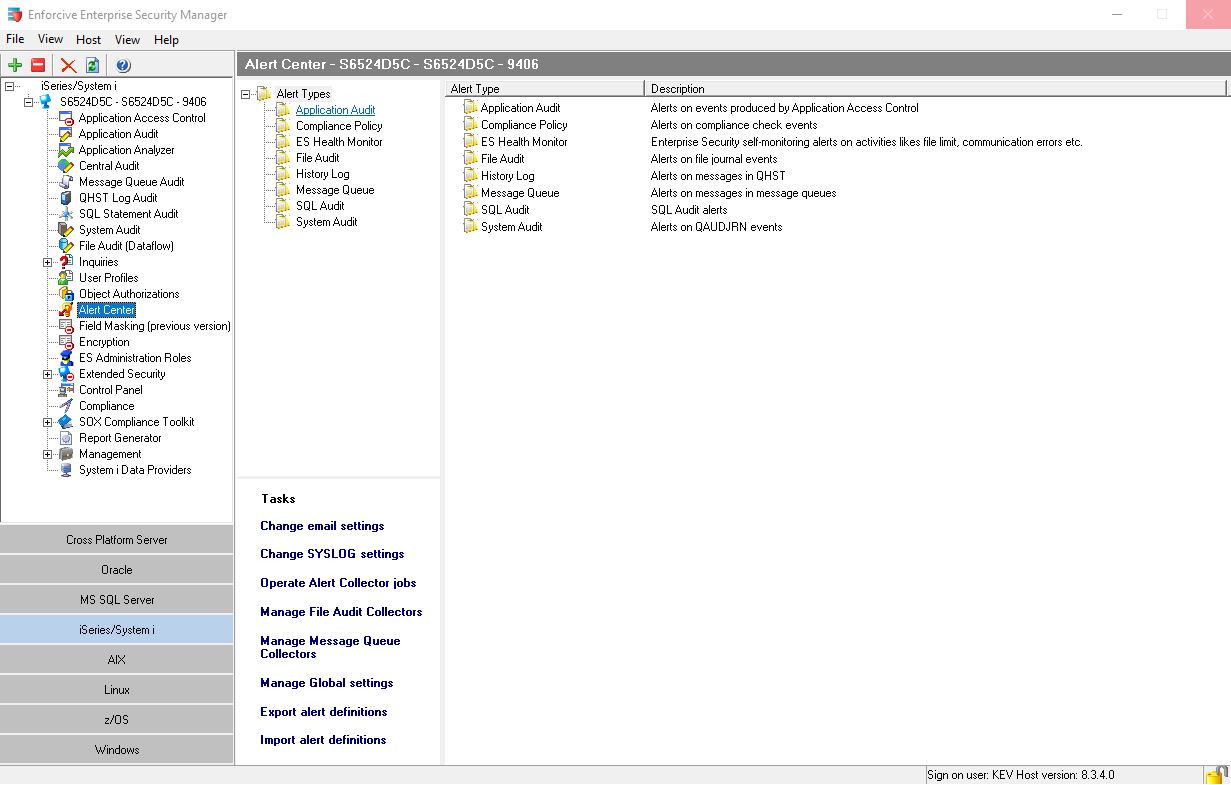Click the green plus add icon in toolbar
Image resolution: width=1231 pixels, height=785 pixels.
[15, 66]
